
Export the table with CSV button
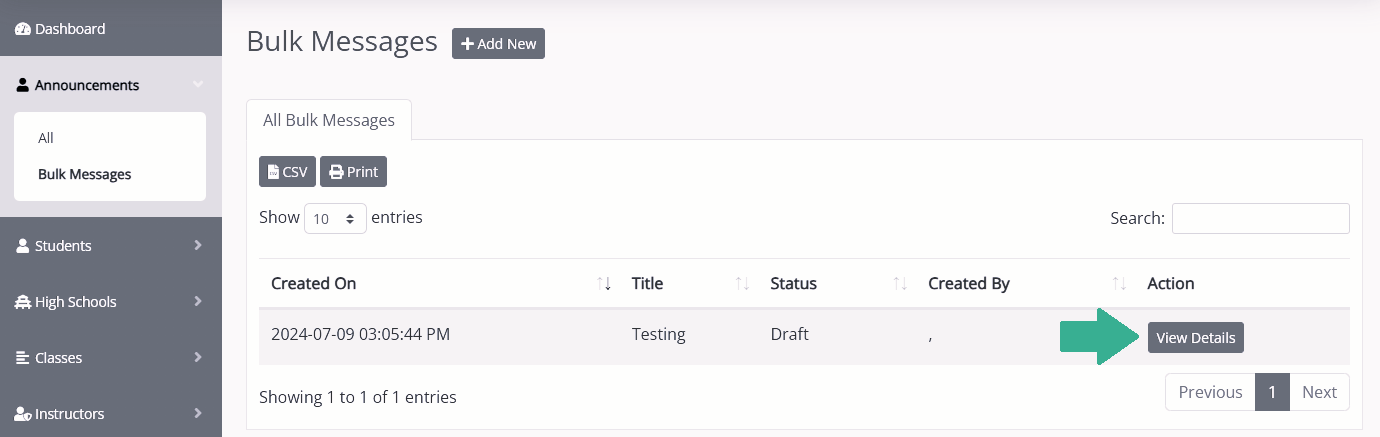[x=287, y=172]
